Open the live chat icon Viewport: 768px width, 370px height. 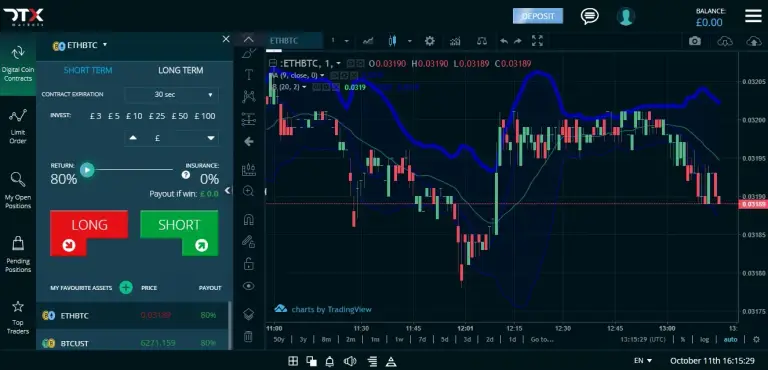(x=590, y=16)
